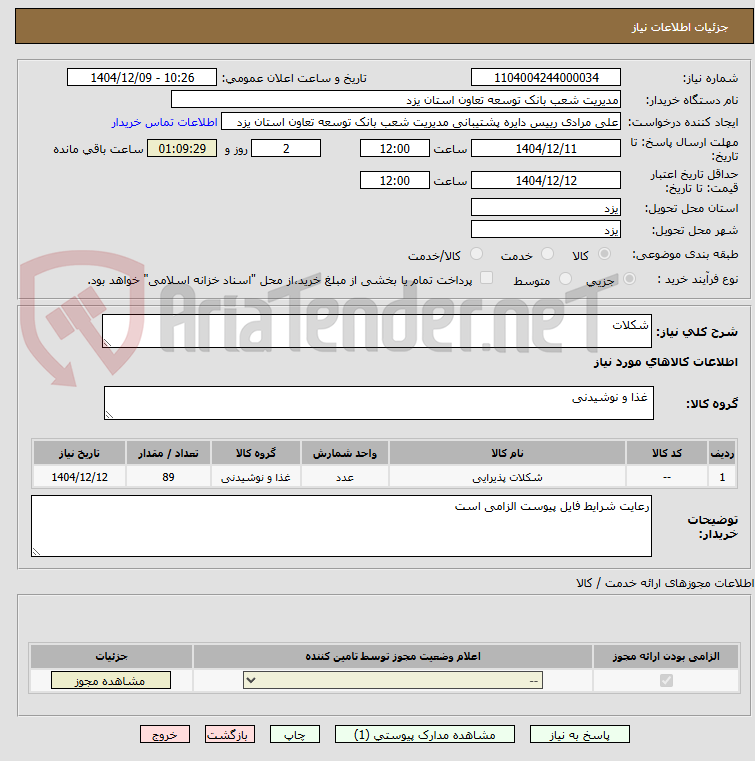Click the price validity hour field beside 1404/12/12
The height and width of the screenshot is (761, 755).
[x=395, y=180]
